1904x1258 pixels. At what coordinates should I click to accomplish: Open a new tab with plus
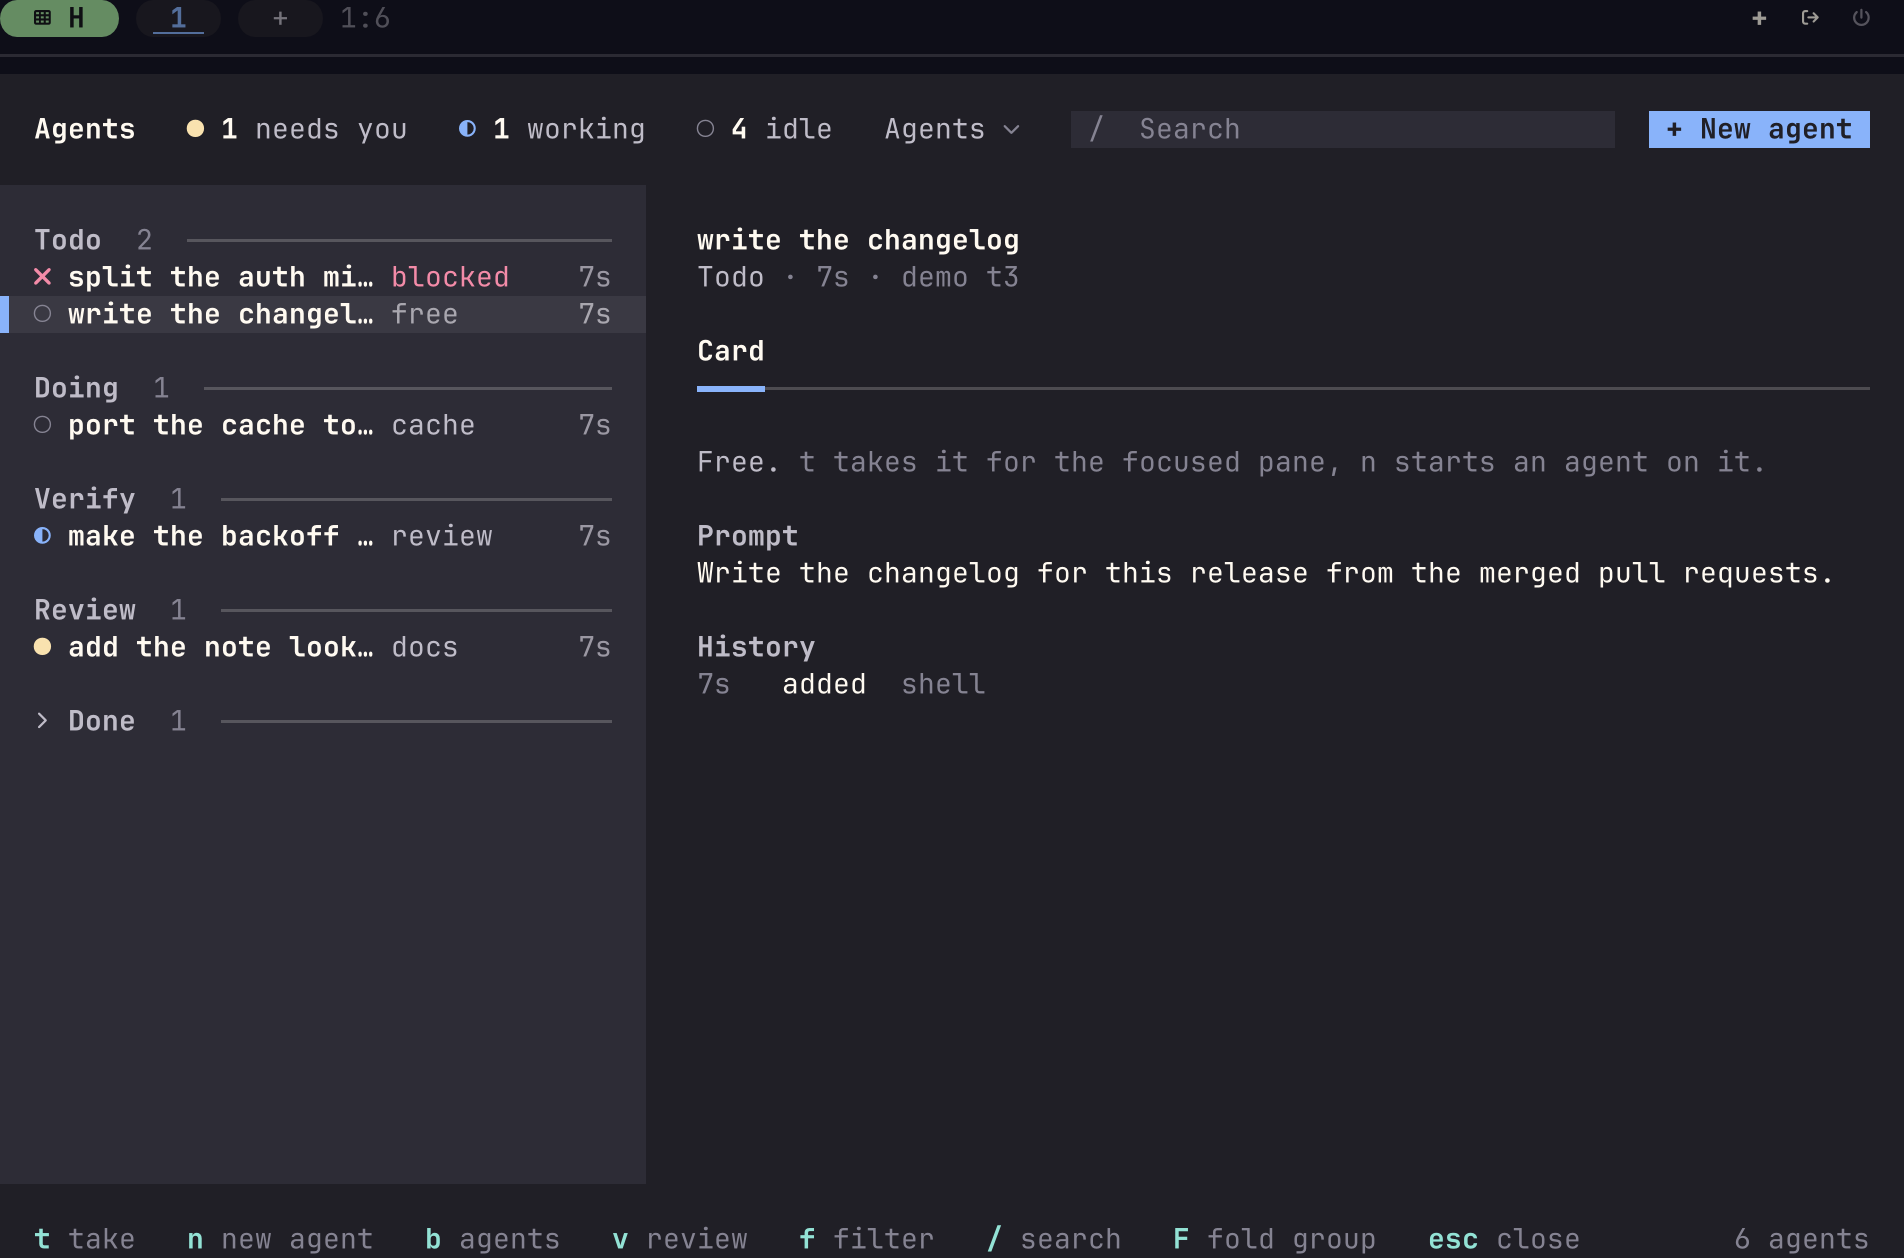click(x=280, y=18)
